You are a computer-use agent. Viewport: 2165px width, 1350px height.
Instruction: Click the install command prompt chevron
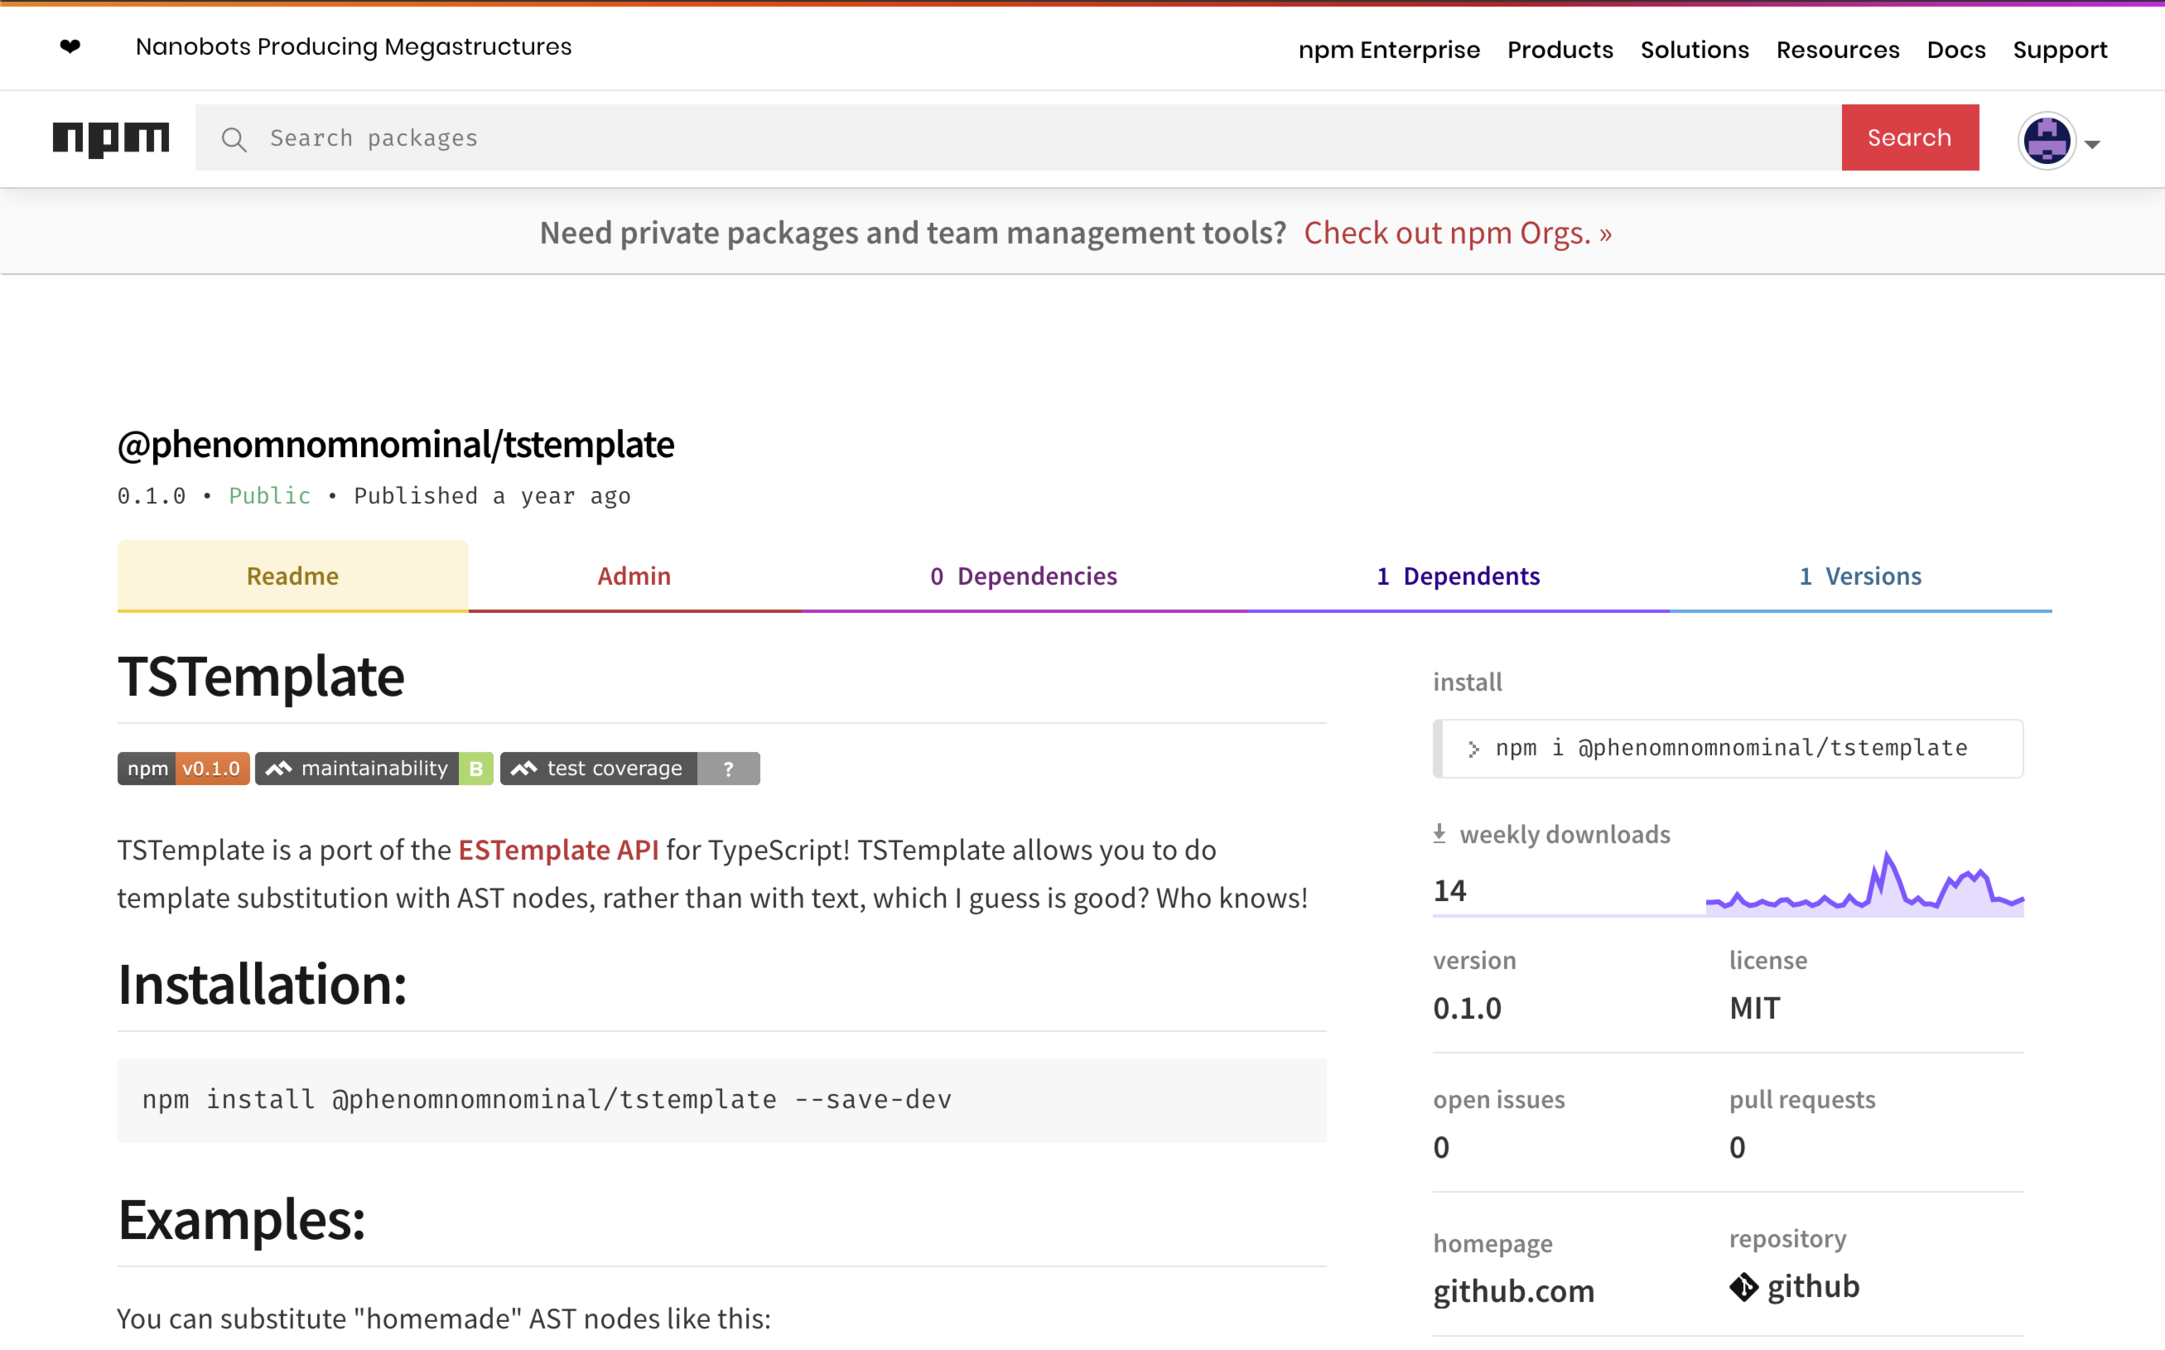pos(1473,749)
